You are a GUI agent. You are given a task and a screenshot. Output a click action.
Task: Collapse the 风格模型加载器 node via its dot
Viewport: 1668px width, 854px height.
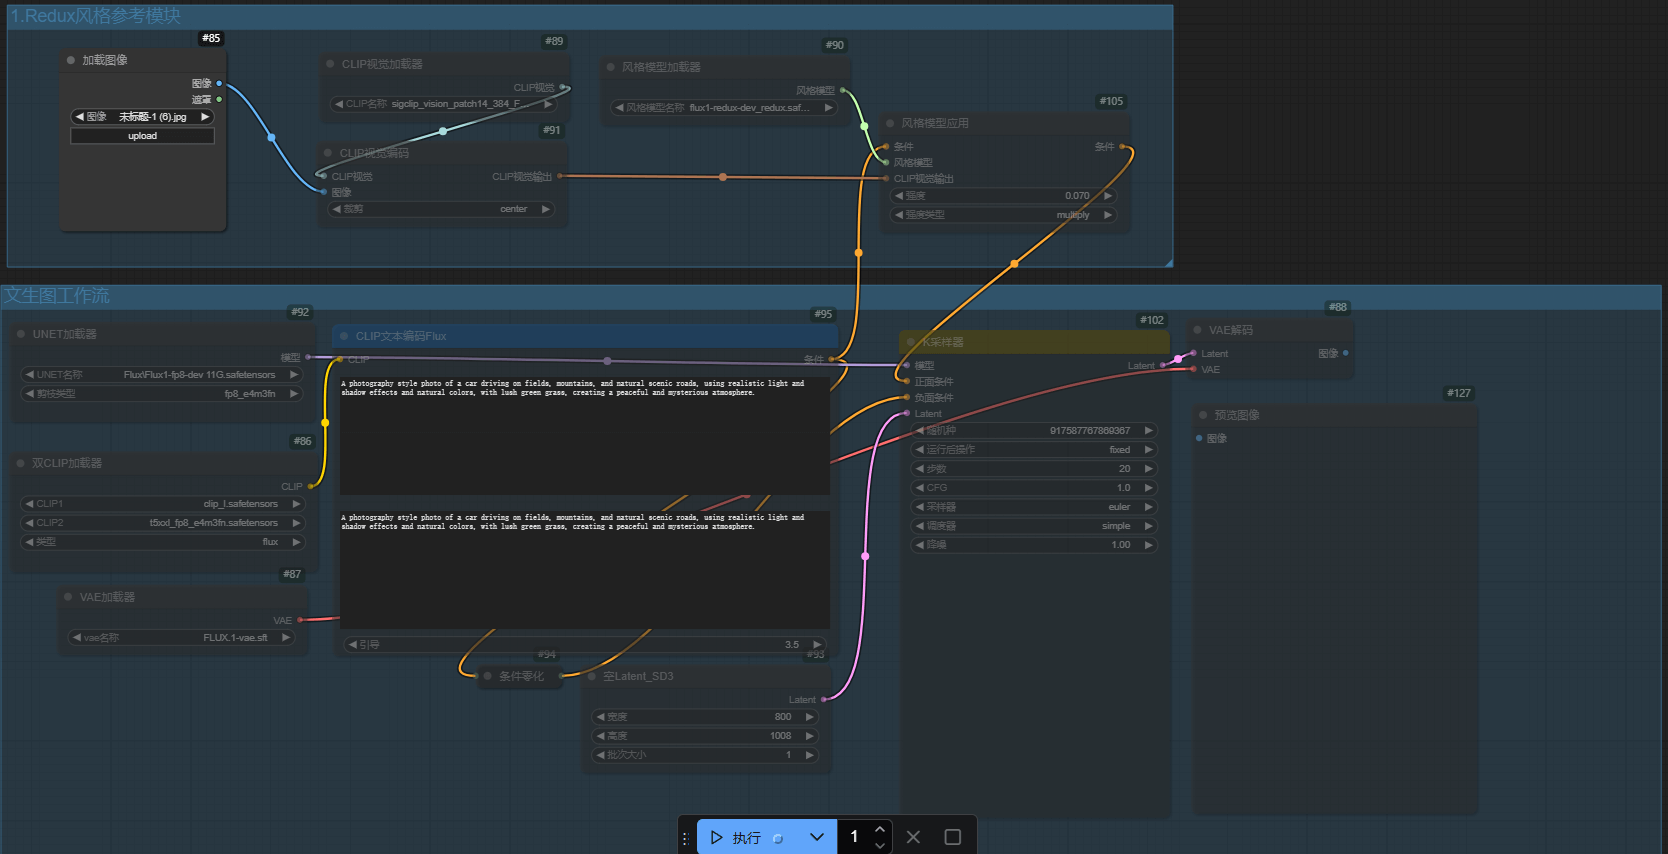click(610, 67)
